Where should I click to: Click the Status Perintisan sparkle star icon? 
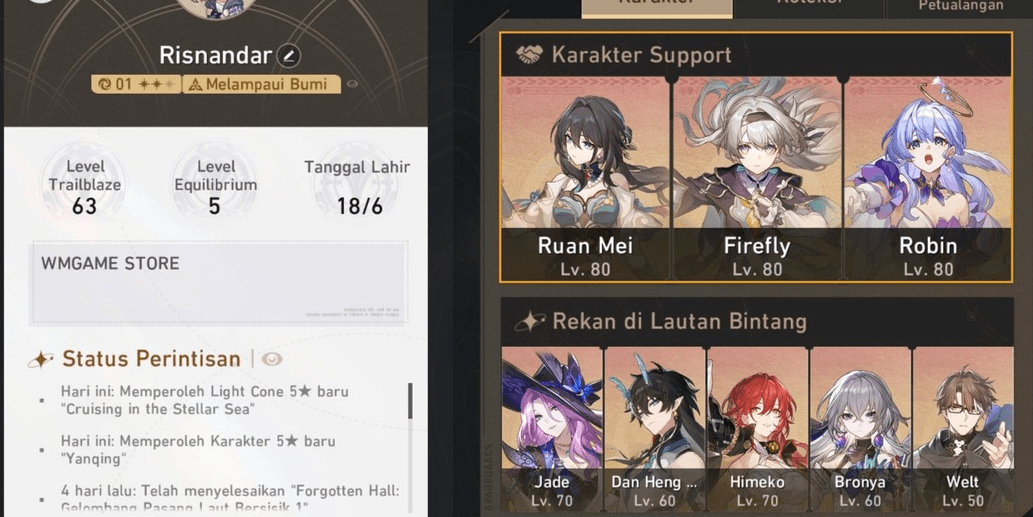pos(41,360)
